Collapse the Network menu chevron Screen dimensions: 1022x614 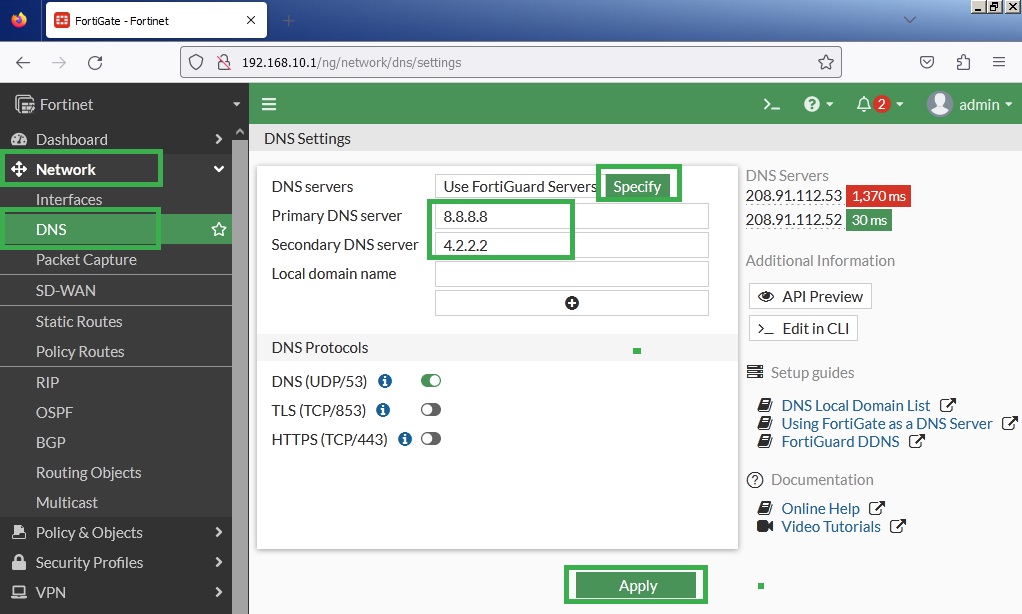[218, 169]
